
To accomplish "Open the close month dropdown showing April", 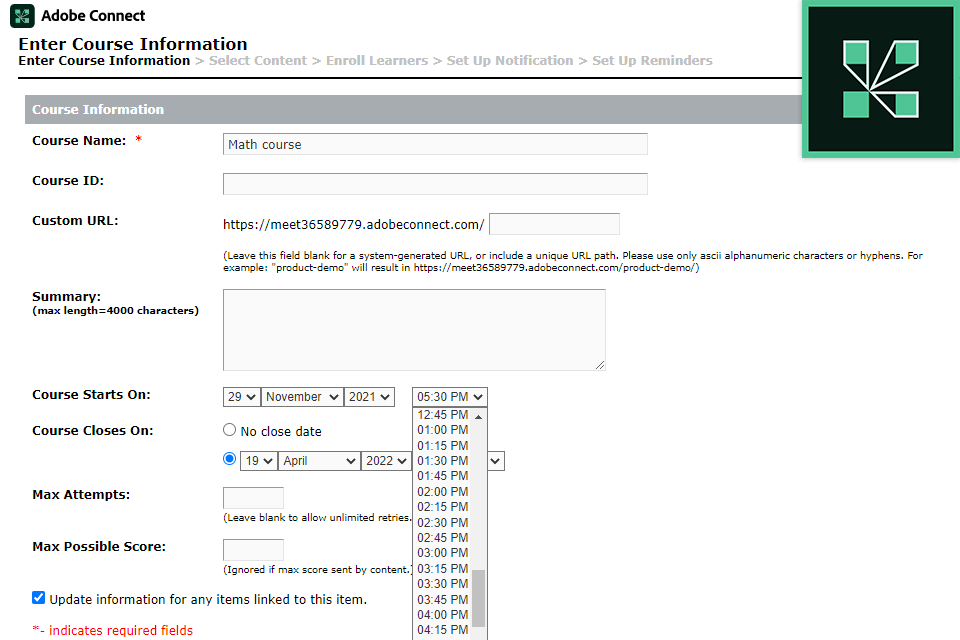I will tap(320, 461).
